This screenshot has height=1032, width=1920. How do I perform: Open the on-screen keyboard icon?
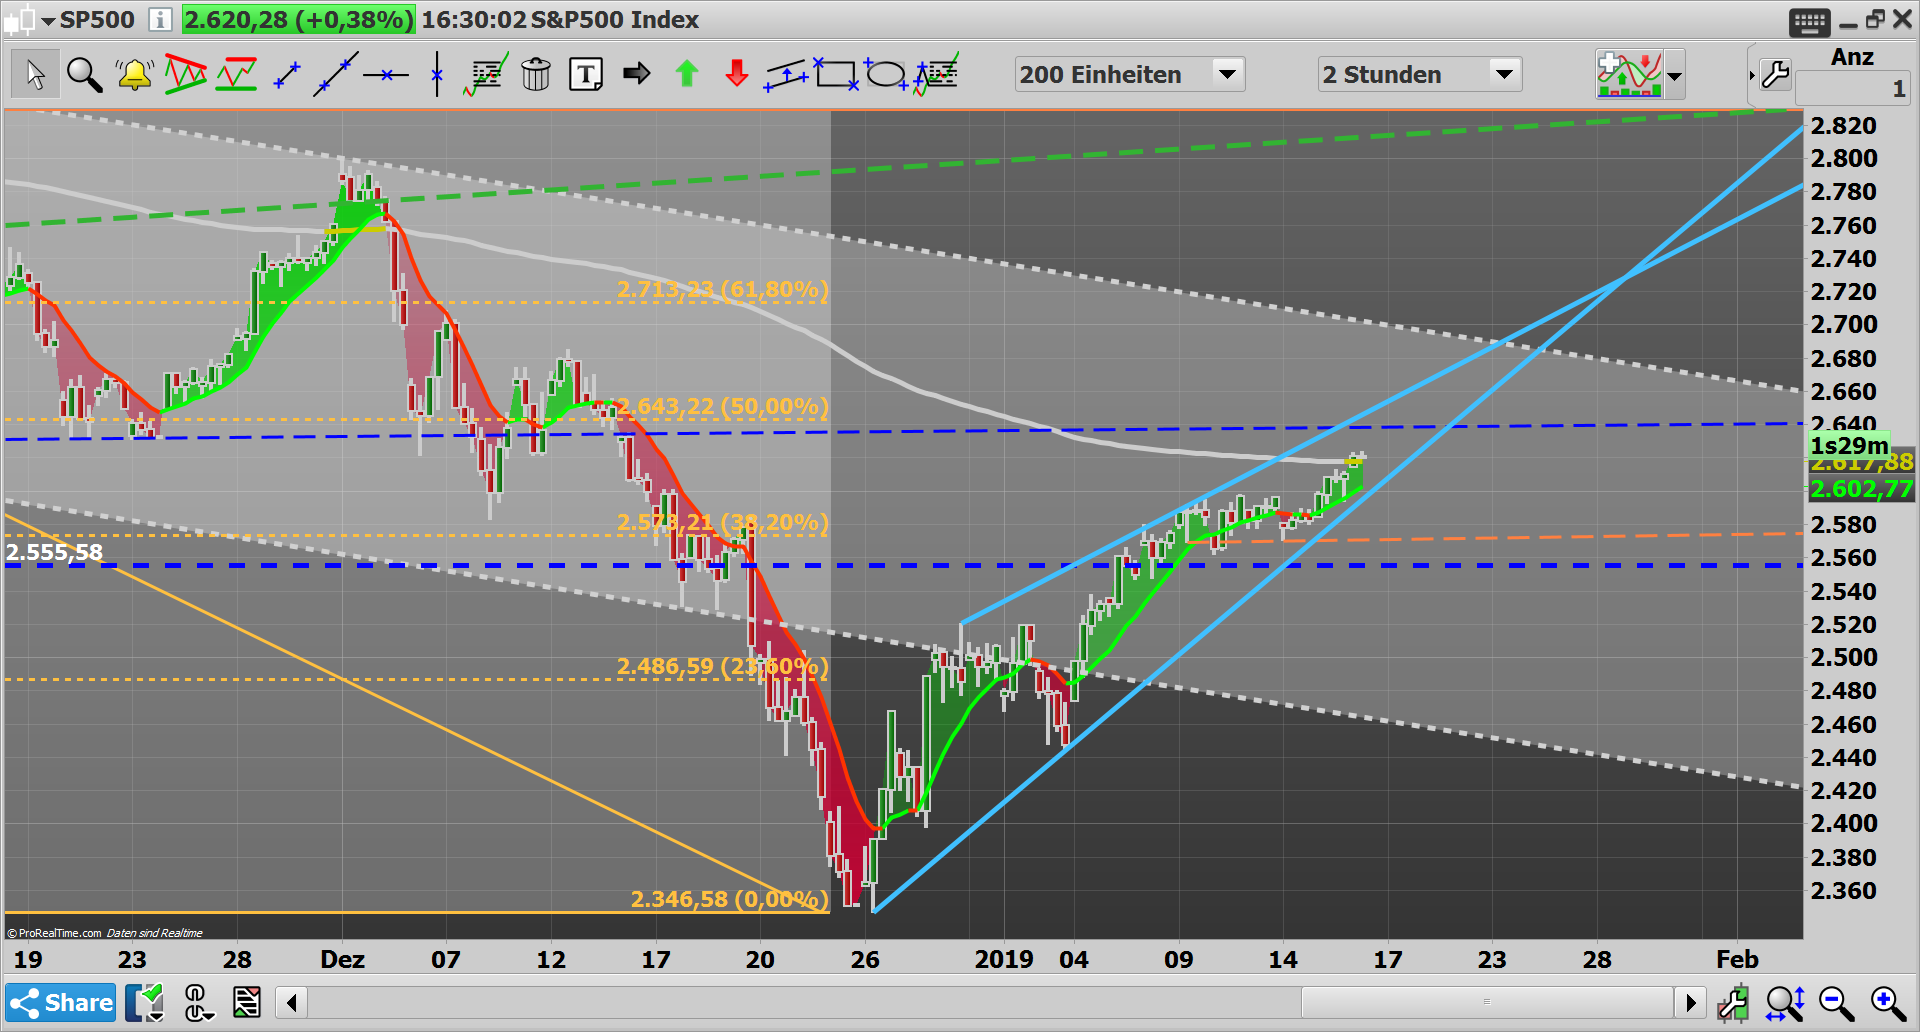click(x=1809, y=22)
